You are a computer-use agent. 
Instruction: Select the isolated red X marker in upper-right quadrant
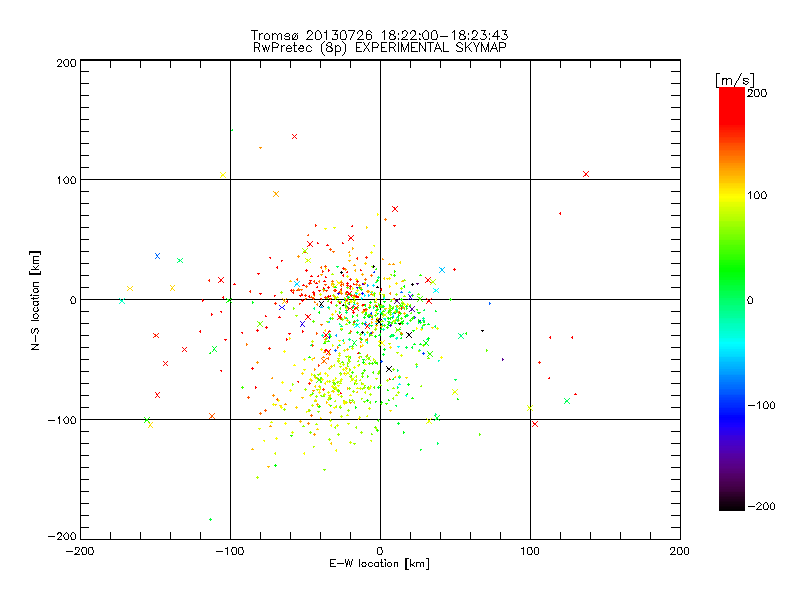pyautogui.click(x=586, y=174)
